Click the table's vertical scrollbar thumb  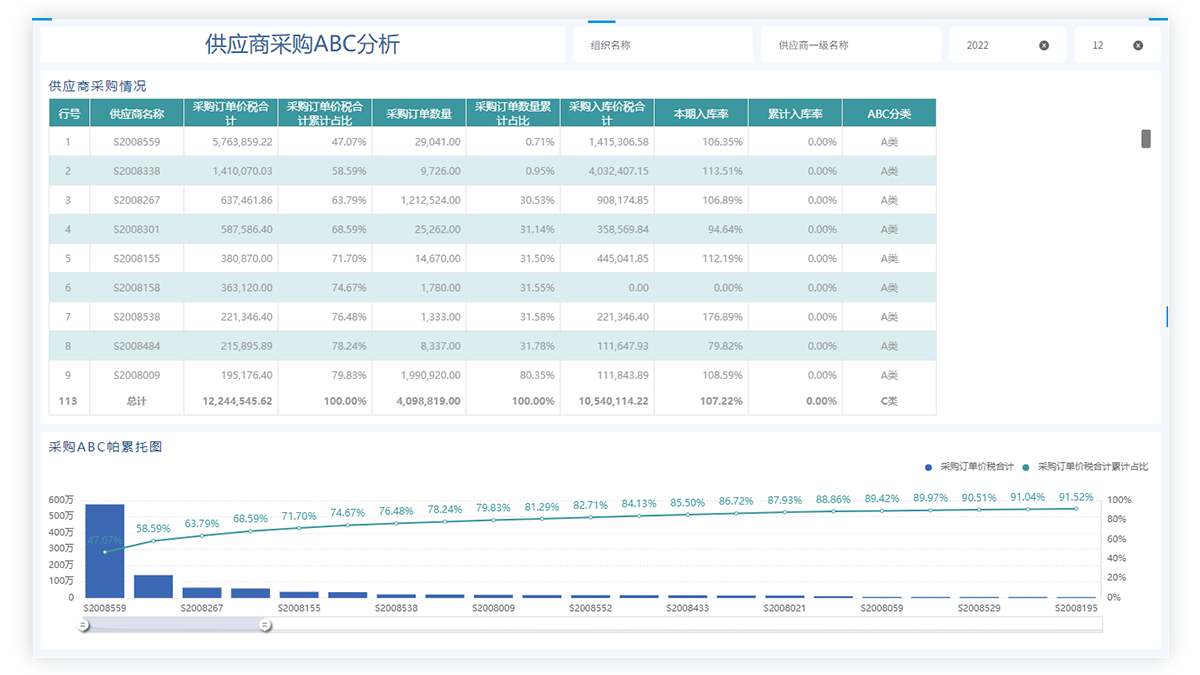point(1146,139)
